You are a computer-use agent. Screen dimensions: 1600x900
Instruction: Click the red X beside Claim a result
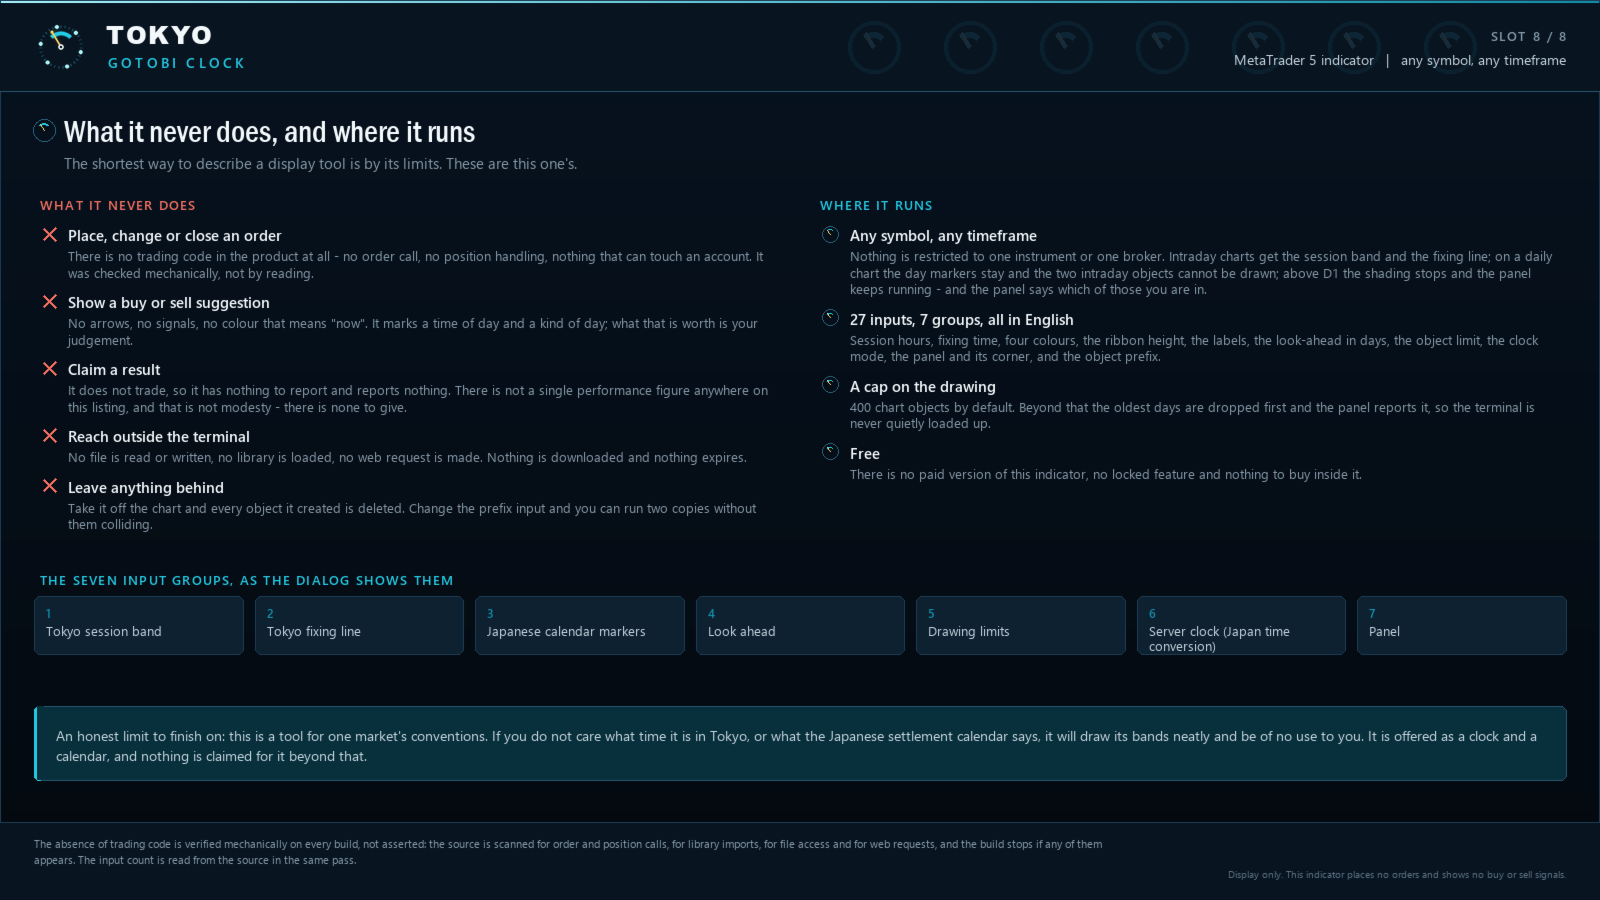coord(49,369)
